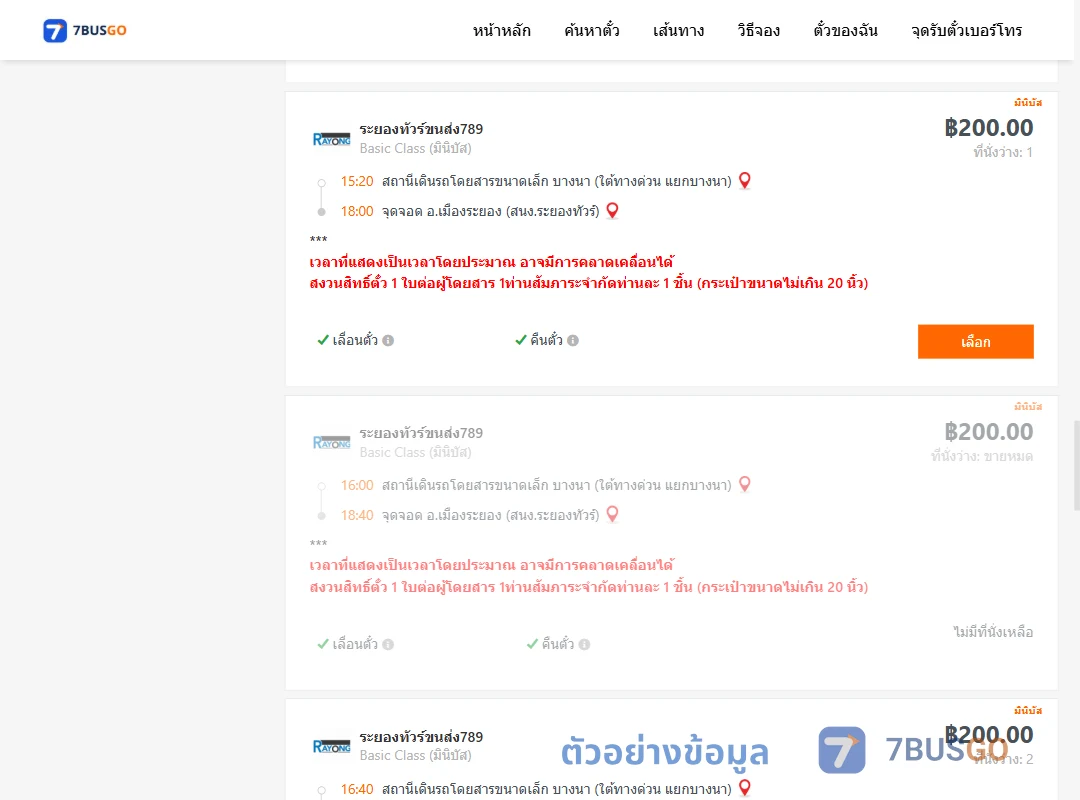Click the page vertical scrollbar thumb

[1077, 465]
